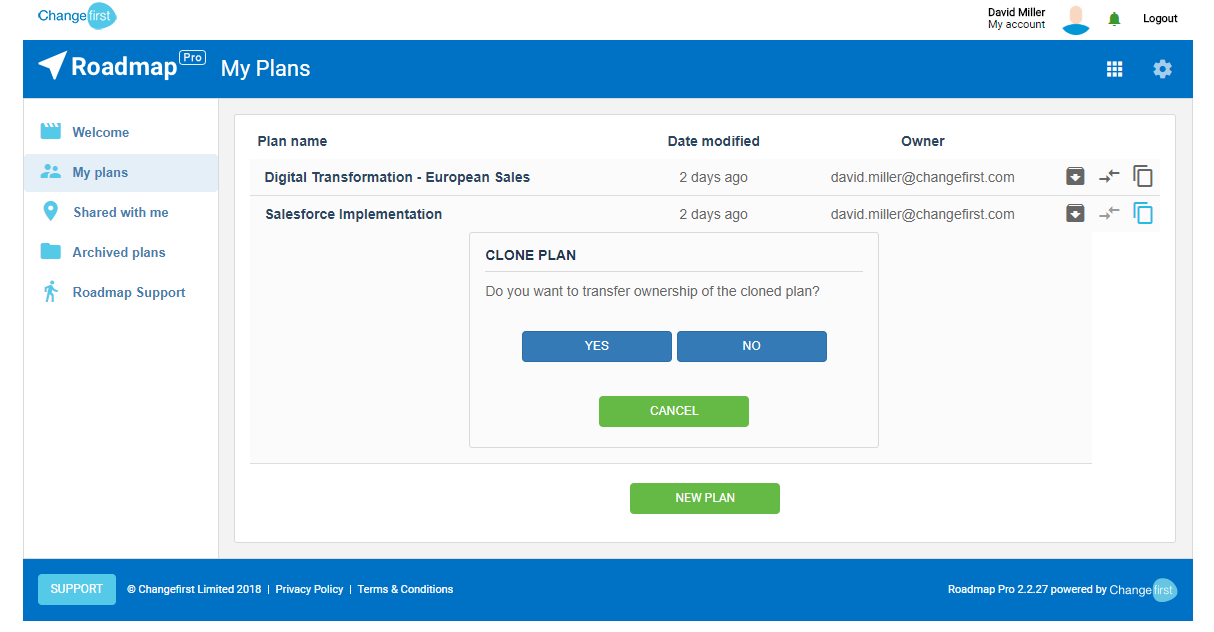Image resolution: width=1214 pixels, height=632 pixels.
Task: Open the Welcome sidebar item
Action: (100, 132)
